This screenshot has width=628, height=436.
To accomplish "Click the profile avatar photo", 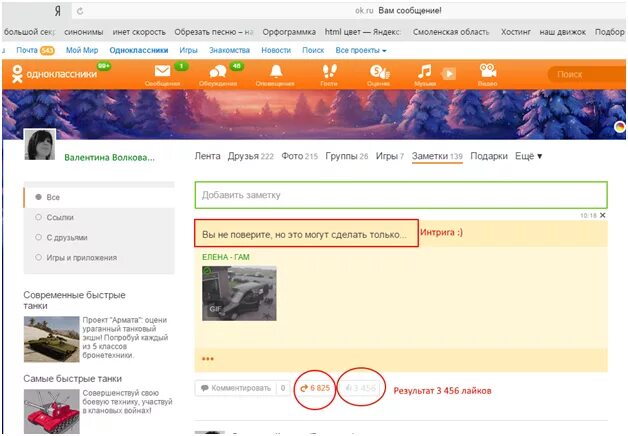I will [x=40, y=145].
